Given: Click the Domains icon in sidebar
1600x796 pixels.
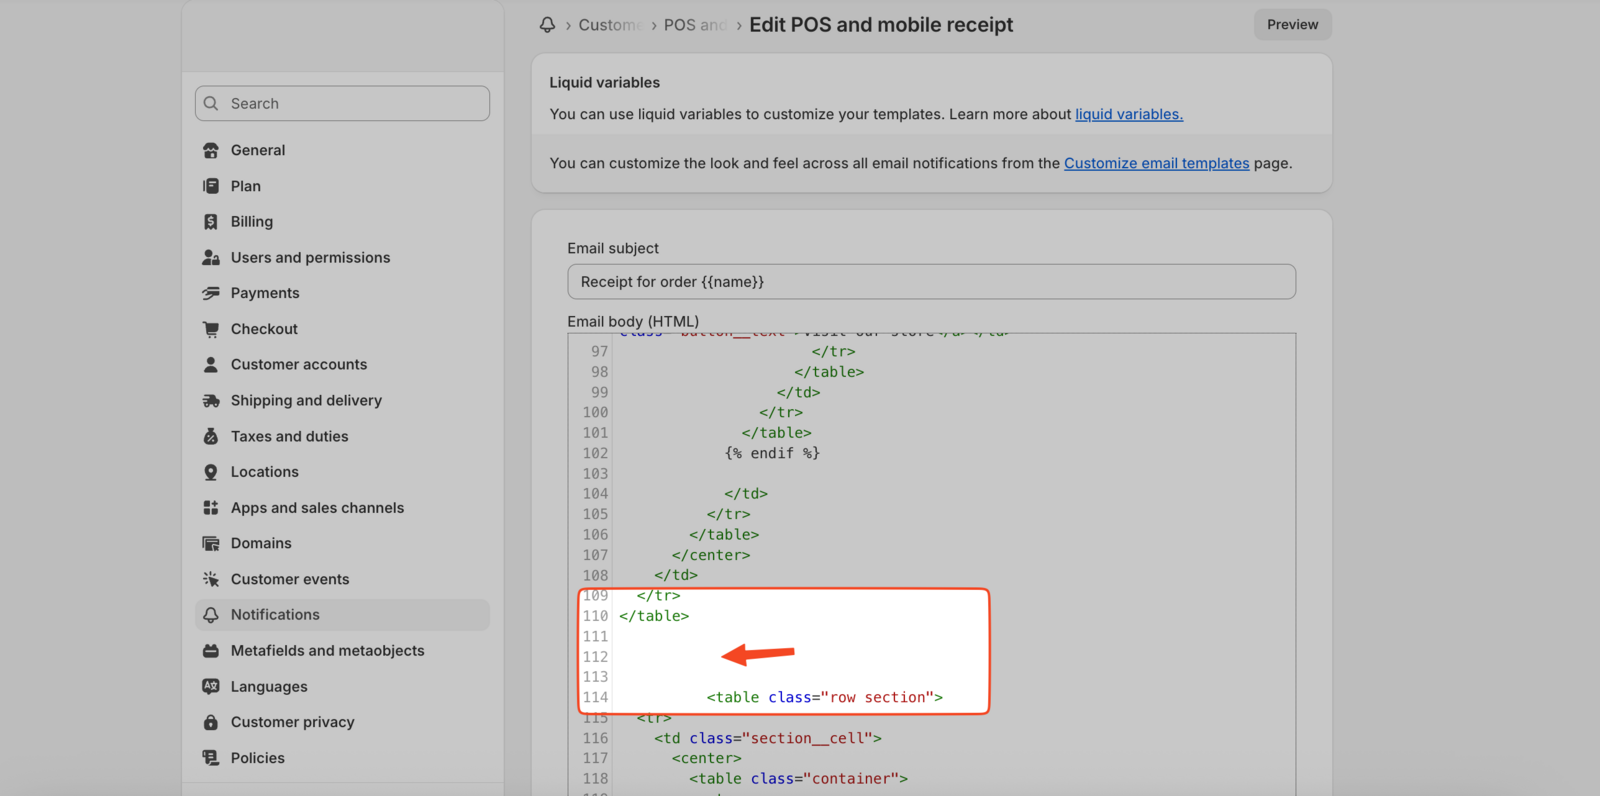Looking at the screenshot, I should (211, 543).
